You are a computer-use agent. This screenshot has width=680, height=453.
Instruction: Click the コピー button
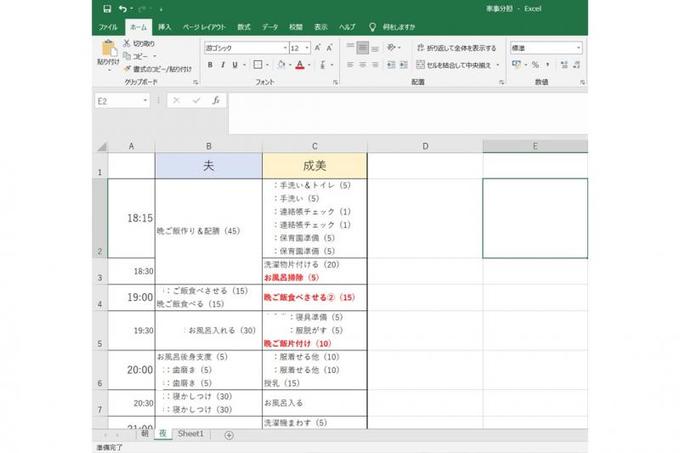click(x=135, y=56)
